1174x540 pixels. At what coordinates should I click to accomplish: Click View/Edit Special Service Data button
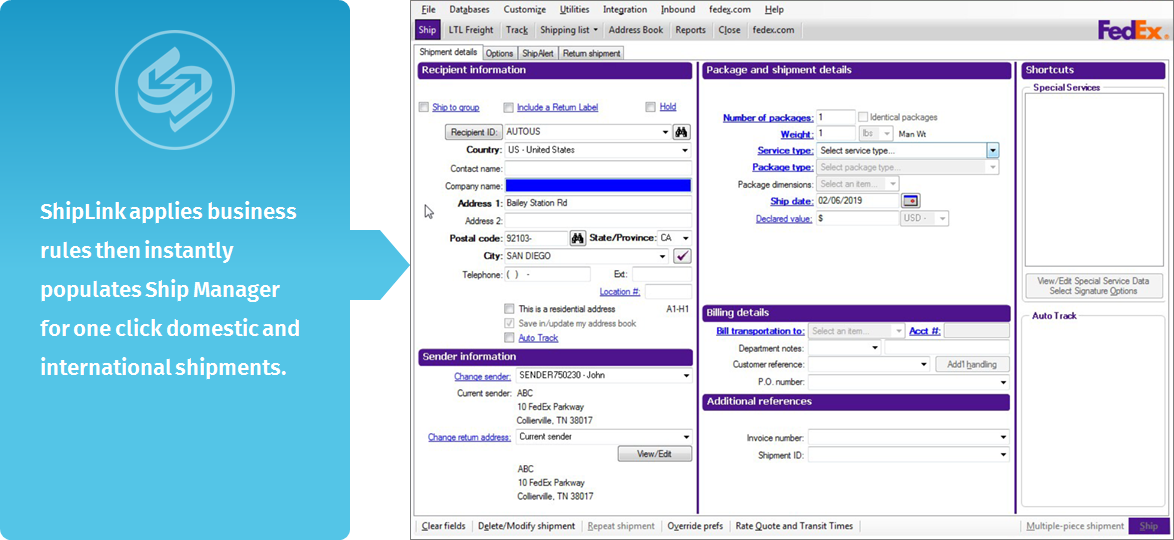pos(1093,285)
